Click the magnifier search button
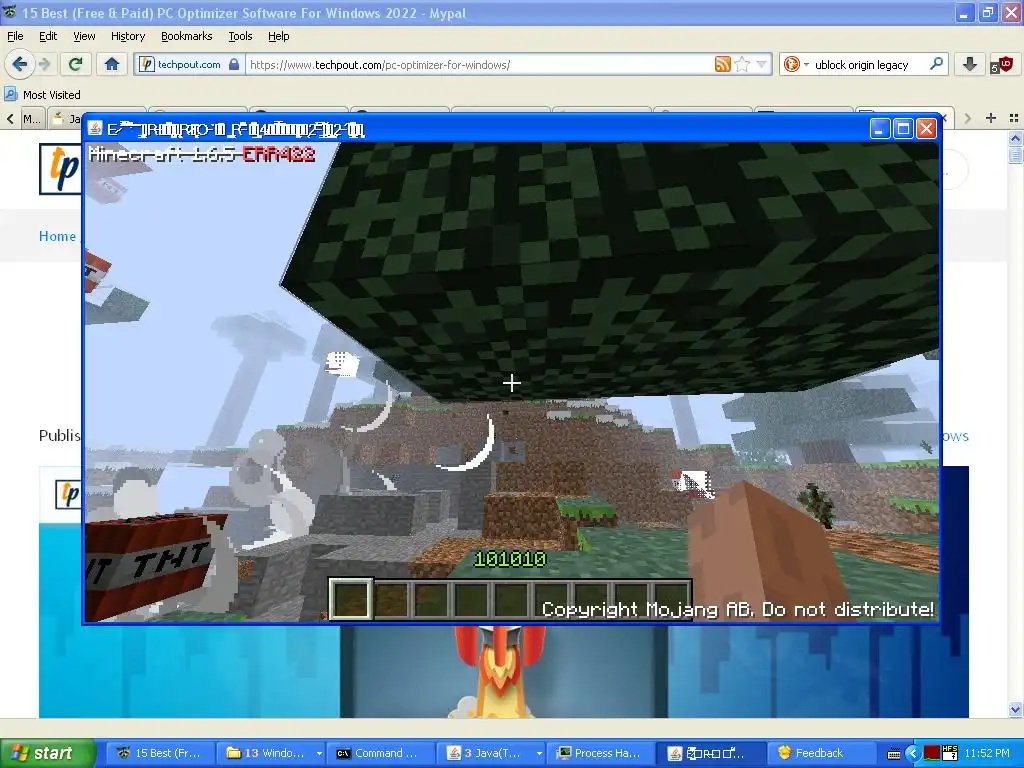This screenshot has width=1024, height=768. tap(936, 64)
